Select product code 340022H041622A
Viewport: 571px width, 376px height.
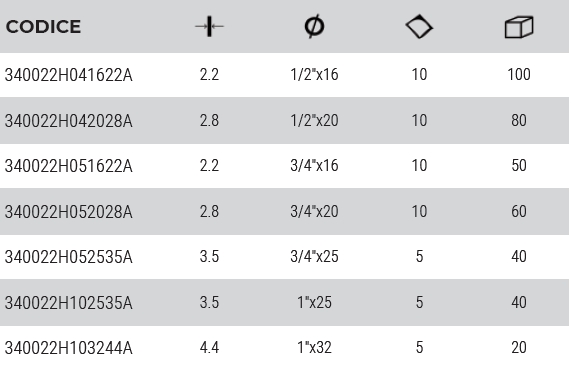coord(68,75)
